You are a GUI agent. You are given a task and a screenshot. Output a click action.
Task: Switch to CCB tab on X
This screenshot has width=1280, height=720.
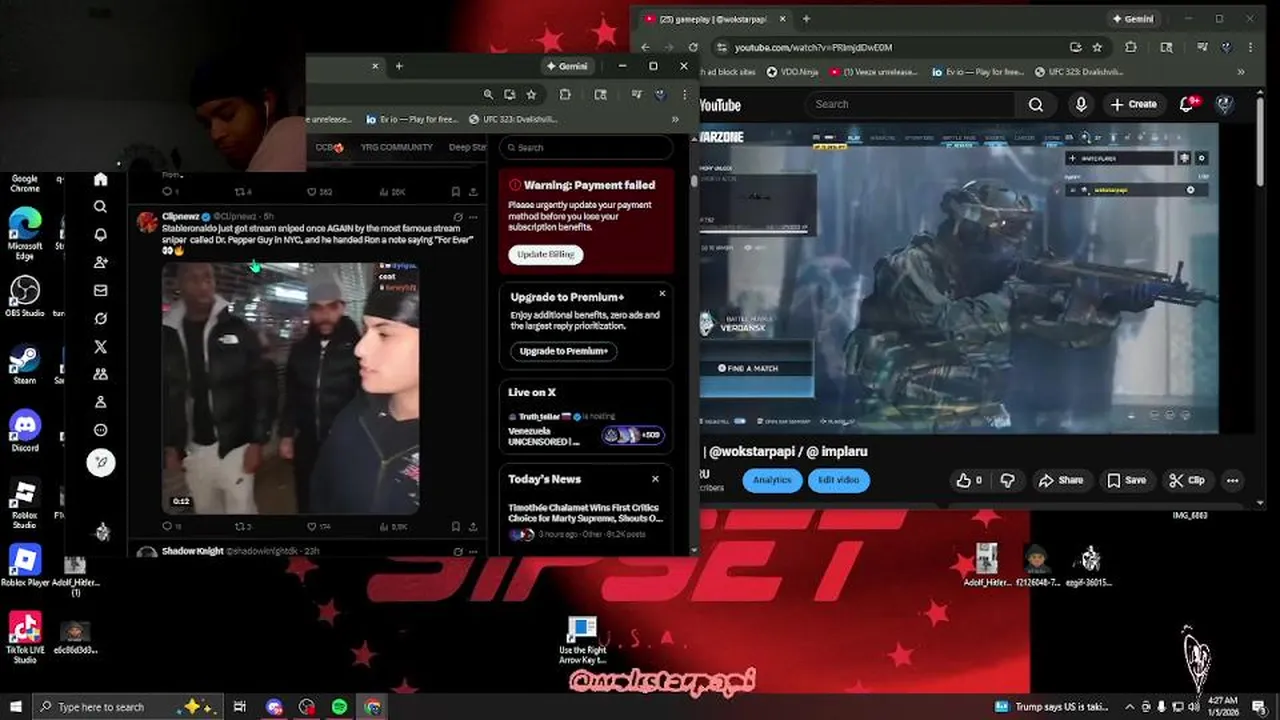[329, 147]
